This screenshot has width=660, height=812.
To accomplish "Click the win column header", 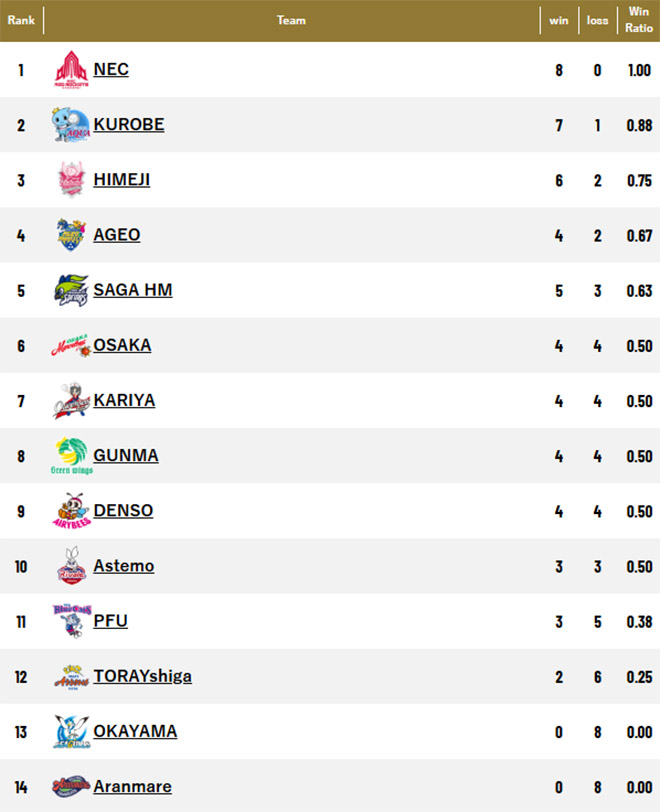I will [x=558, y=20].
